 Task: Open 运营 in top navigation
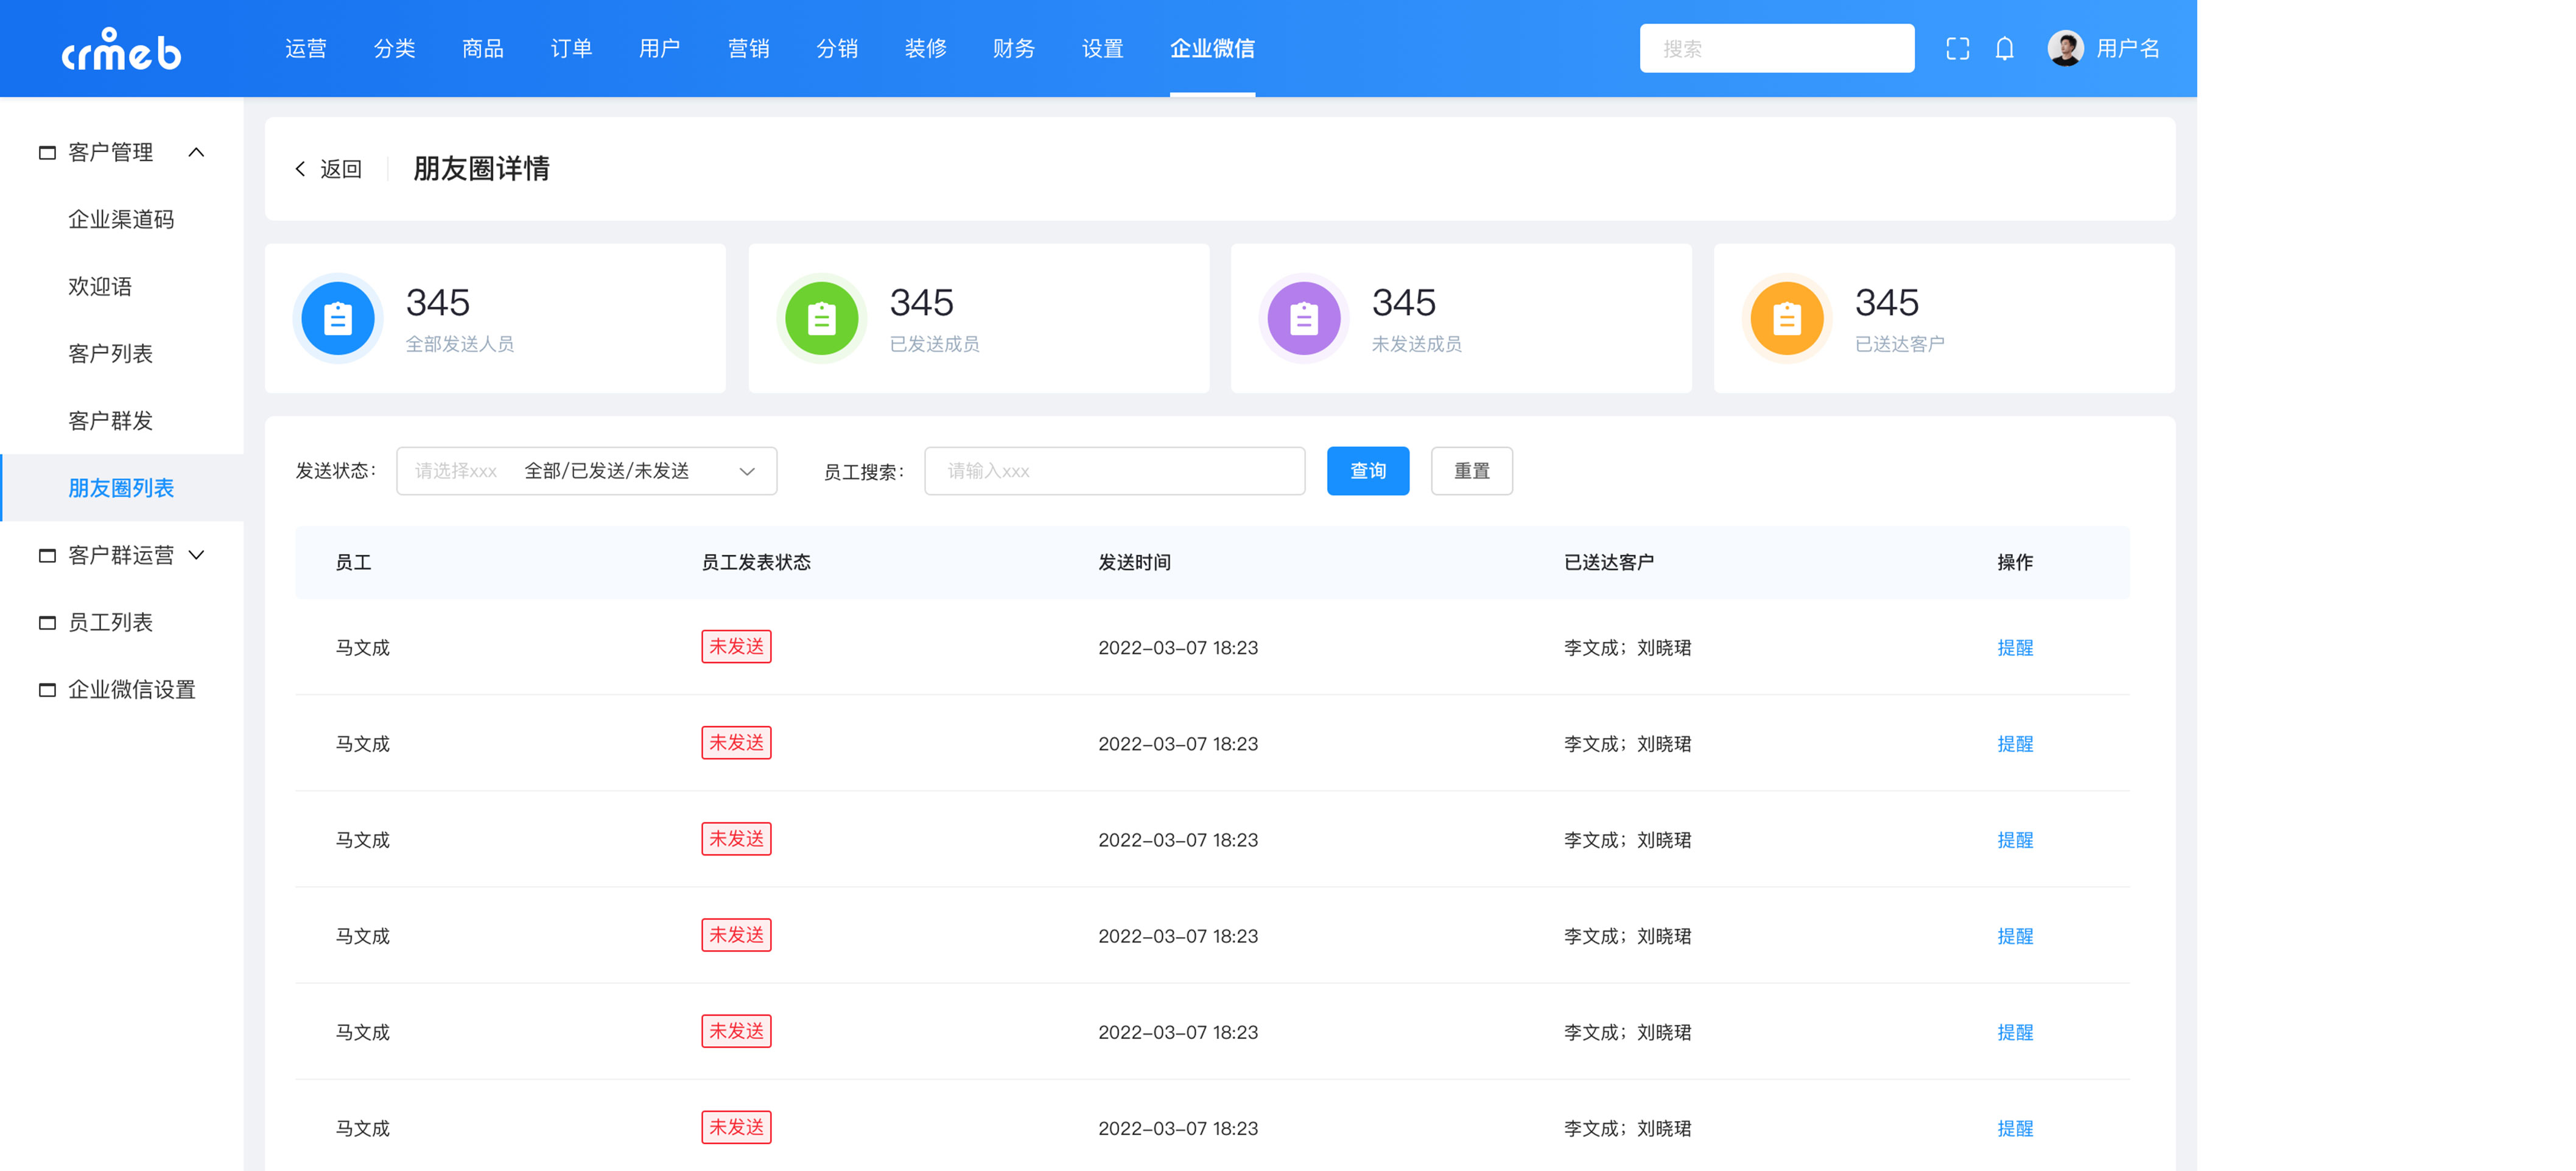tap(306, 48)
